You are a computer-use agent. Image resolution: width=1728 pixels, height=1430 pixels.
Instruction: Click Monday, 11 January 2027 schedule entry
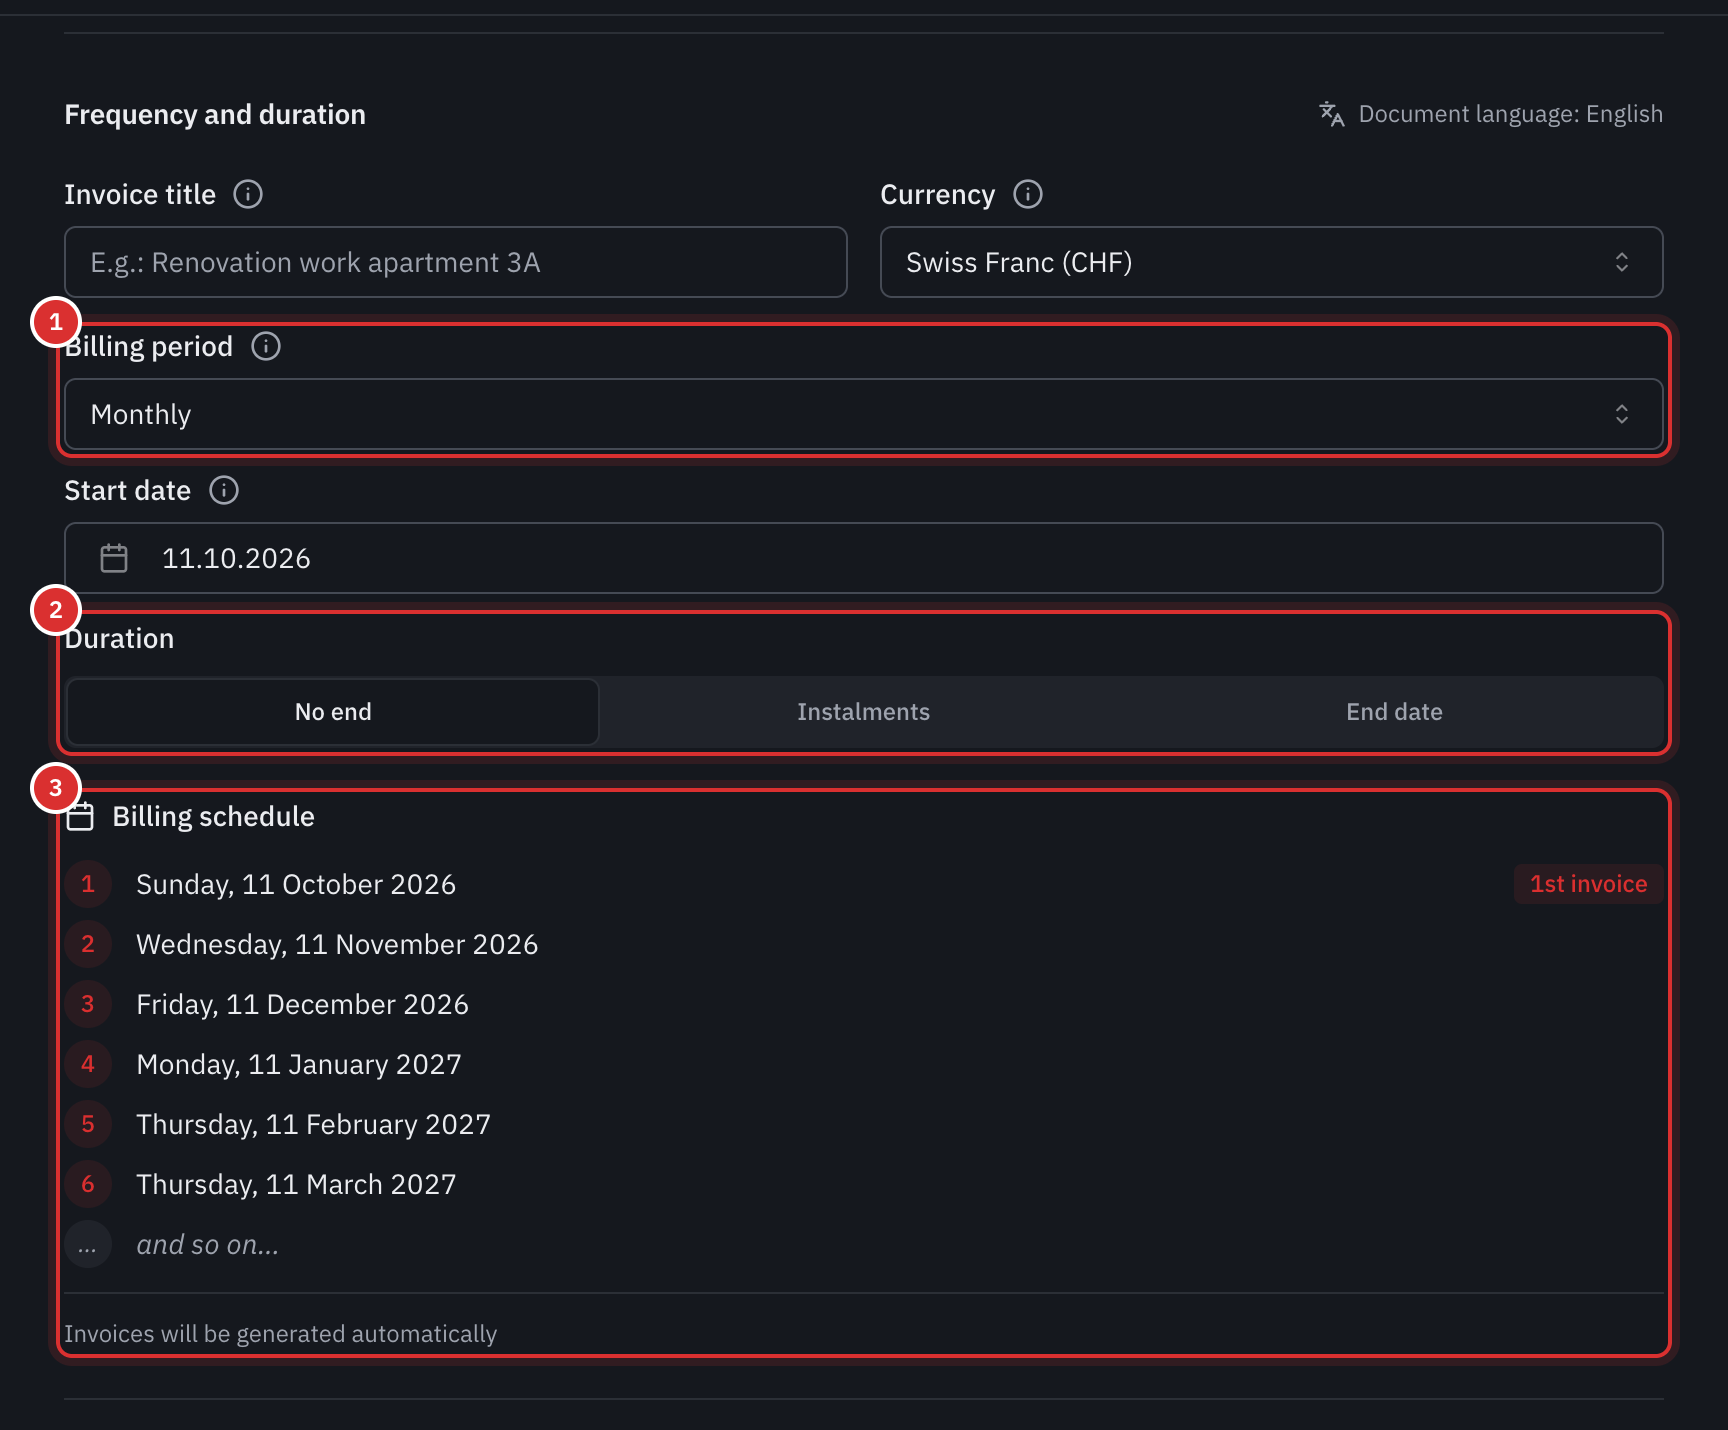pos(299,1064)
